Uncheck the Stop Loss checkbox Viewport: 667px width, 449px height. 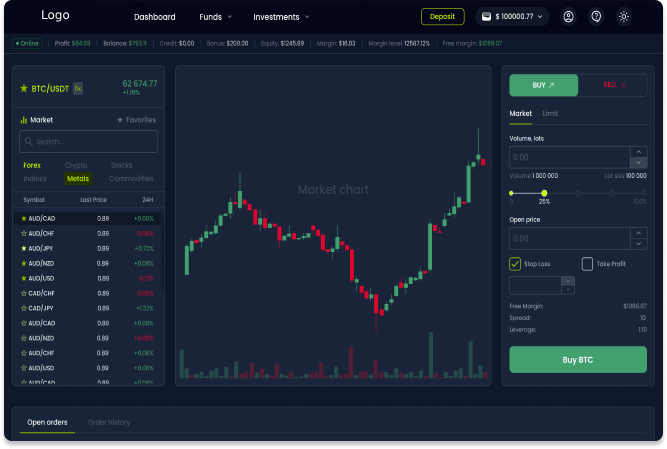(x=516, y=264)
